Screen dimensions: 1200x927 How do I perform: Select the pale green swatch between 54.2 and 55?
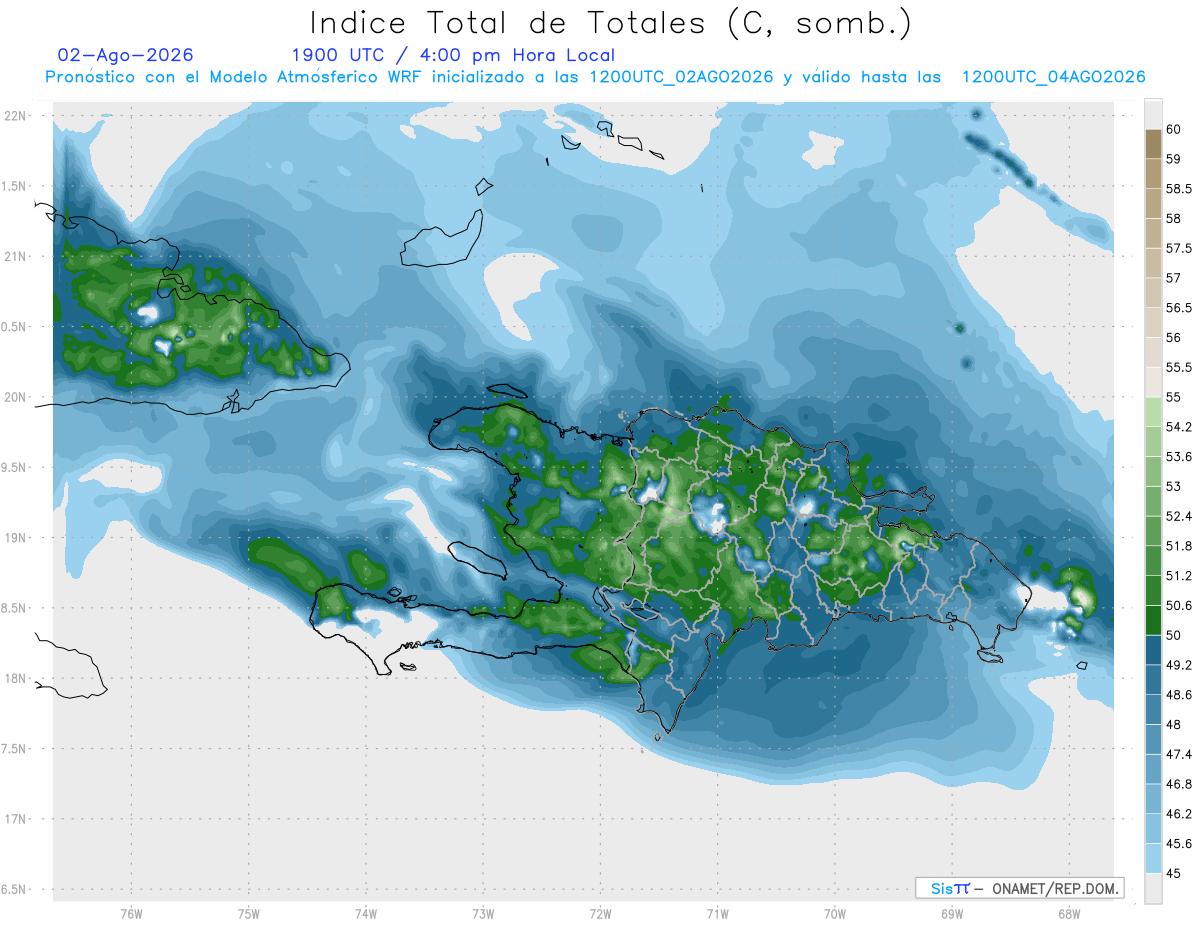(1153, 412)
